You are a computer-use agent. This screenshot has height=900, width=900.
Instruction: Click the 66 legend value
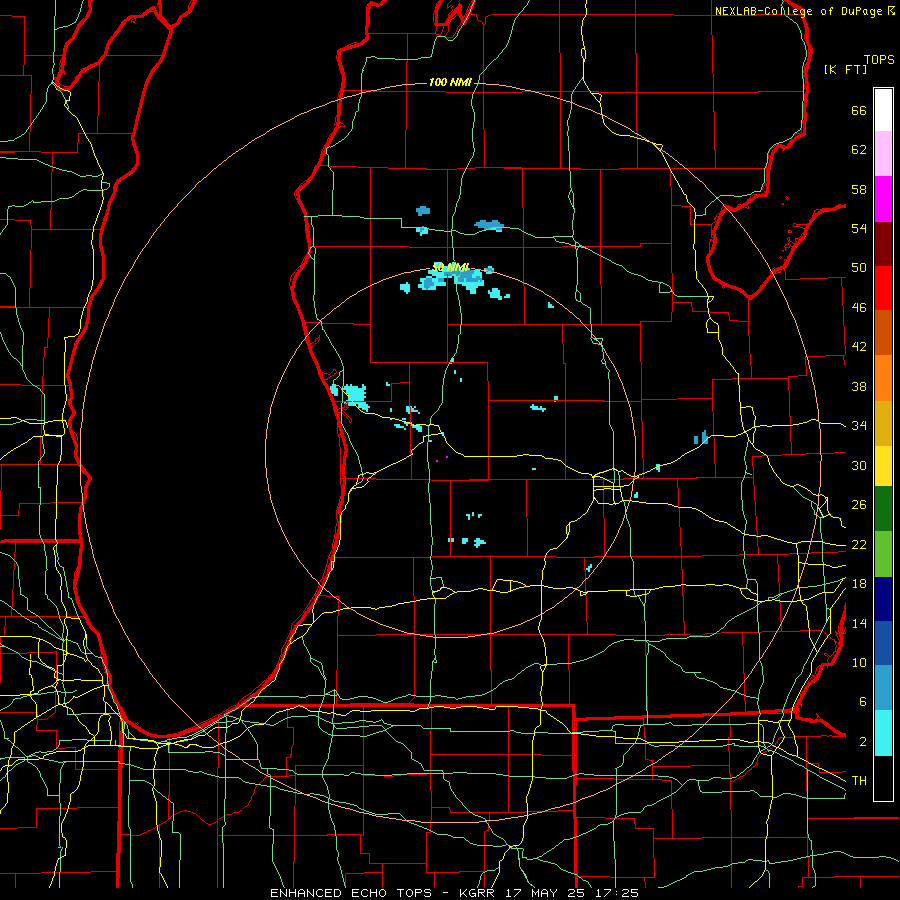[x=859, y=111]
